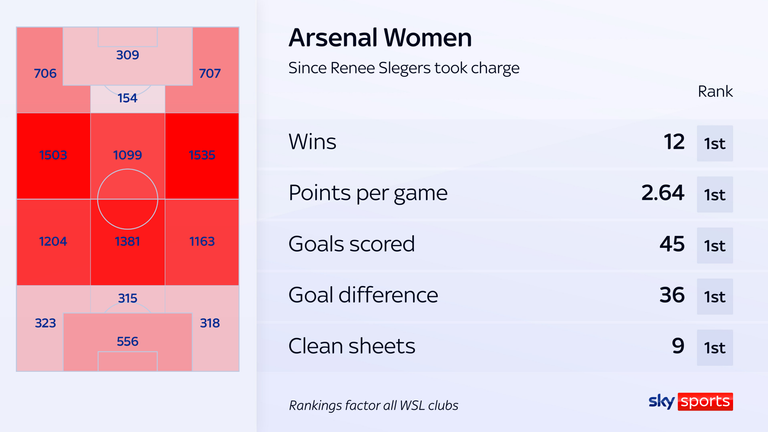768x432 pixels.
Task: Click the central zone labeled 1381
Action: (x=127, y=242)
